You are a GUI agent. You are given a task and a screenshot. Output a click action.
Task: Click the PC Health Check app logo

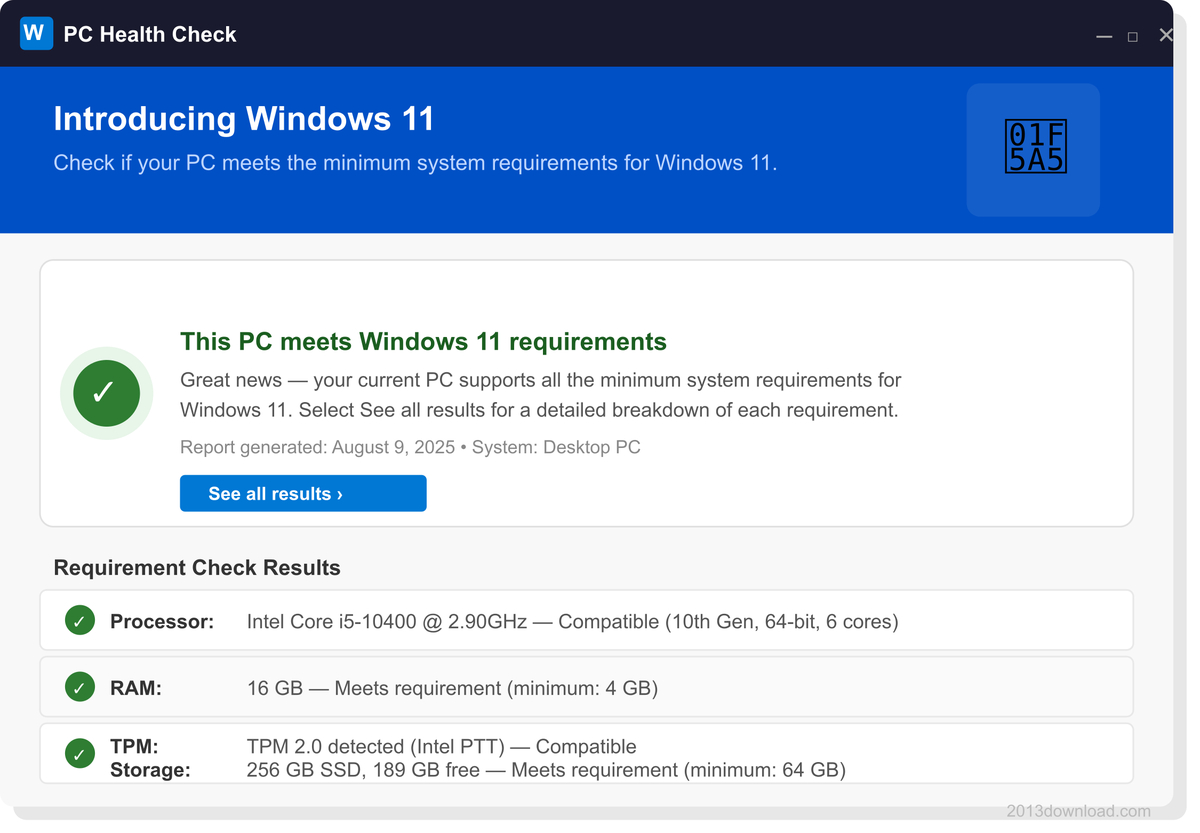[36, 33]
